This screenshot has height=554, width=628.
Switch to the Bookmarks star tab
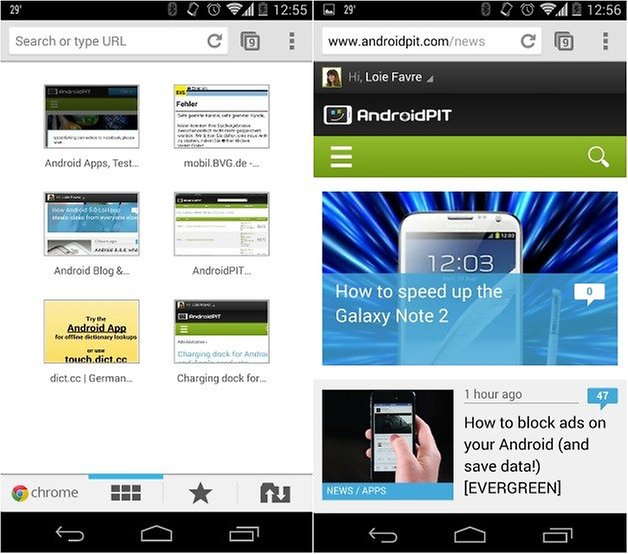[x=200, y=493]
